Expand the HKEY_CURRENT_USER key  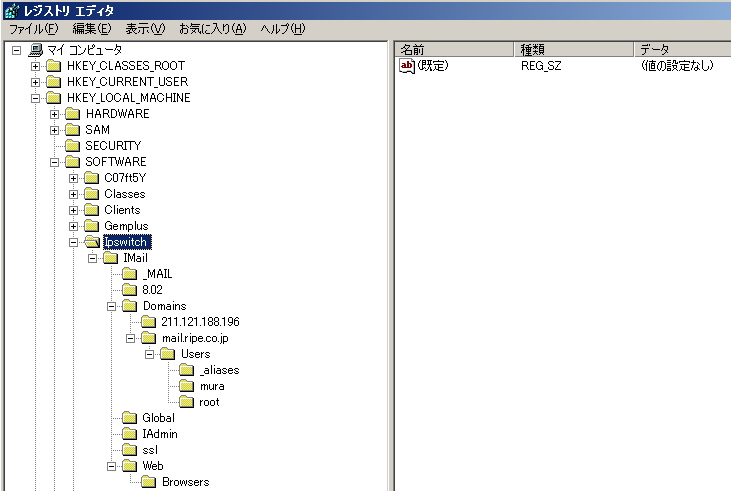point(35,82)
